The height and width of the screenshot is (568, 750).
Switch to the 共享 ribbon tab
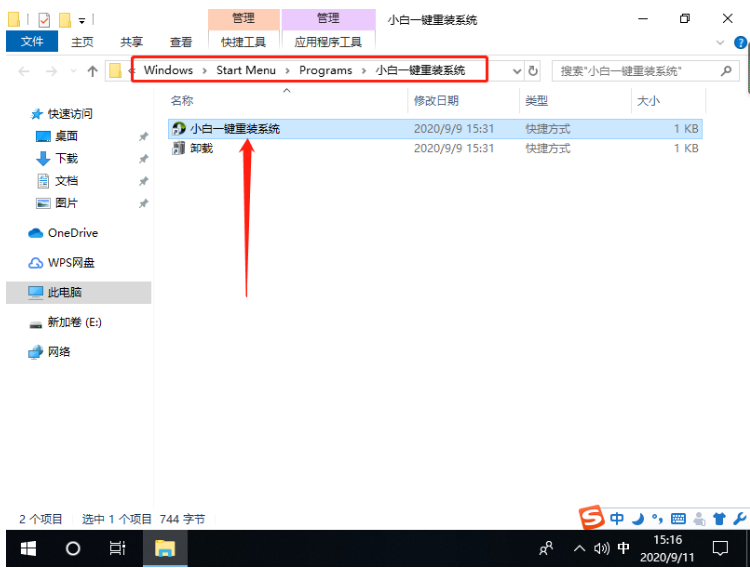pos(132,42)
